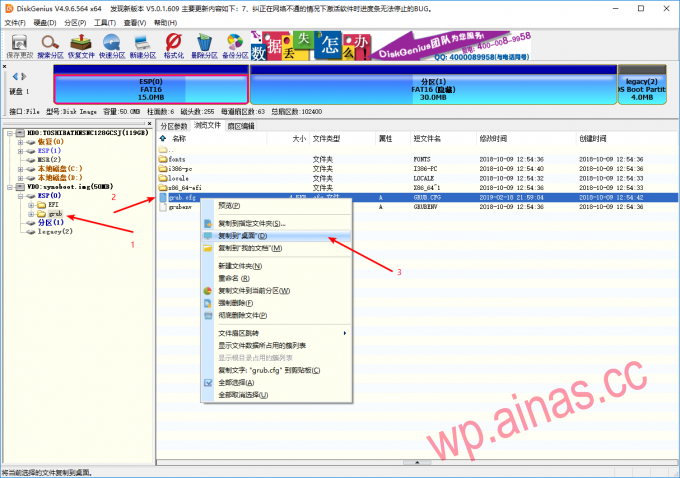Screen dimensions: 680x478
Task: Click the Save Changes toolbar icon
Action: click(x=20, y=46)
